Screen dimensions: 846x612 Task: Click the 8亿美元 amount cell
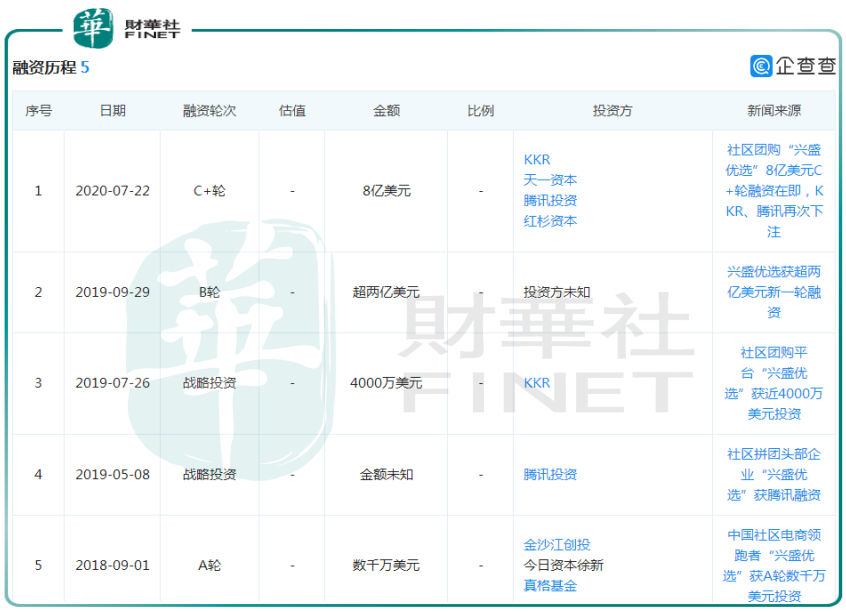coord(386,191)
